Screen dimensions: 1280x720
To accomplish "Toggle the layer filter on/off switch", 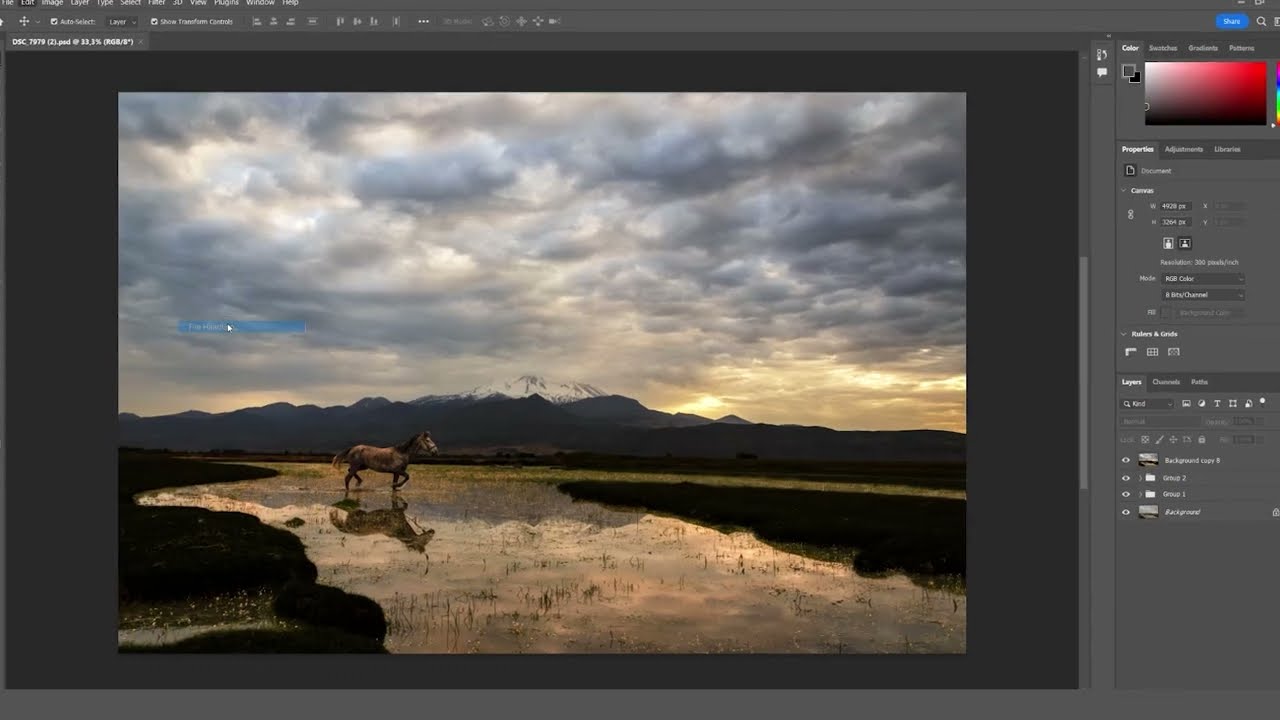I will coord(1262,401).
